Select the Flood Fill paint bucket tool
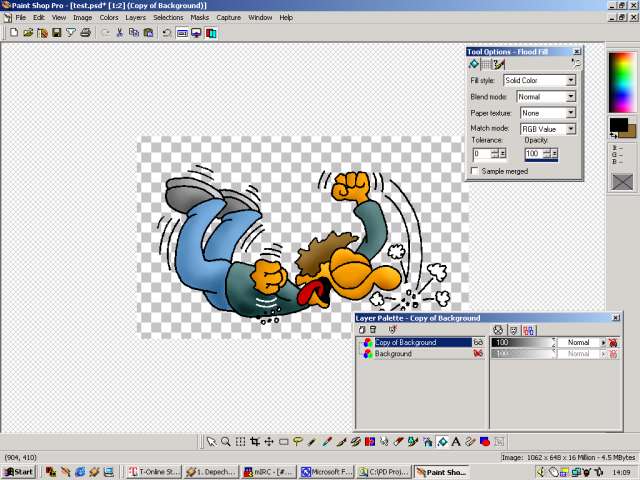The width and height of the screenshot is (640, 480). 442,442
